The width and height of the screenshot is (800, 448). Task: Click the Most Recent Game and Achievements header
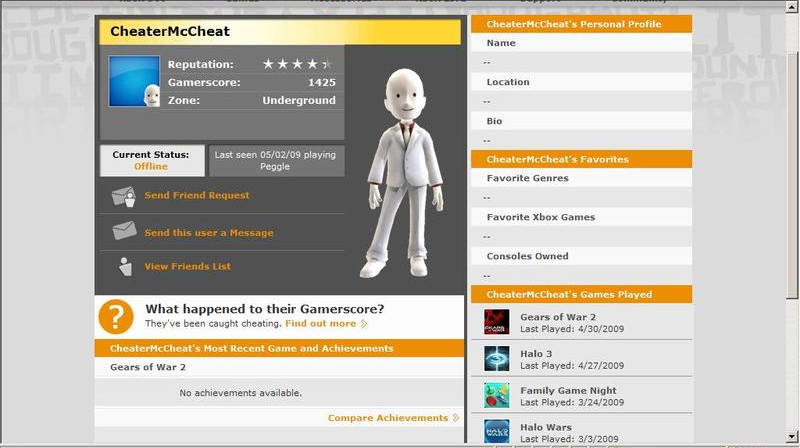(279, 349)
